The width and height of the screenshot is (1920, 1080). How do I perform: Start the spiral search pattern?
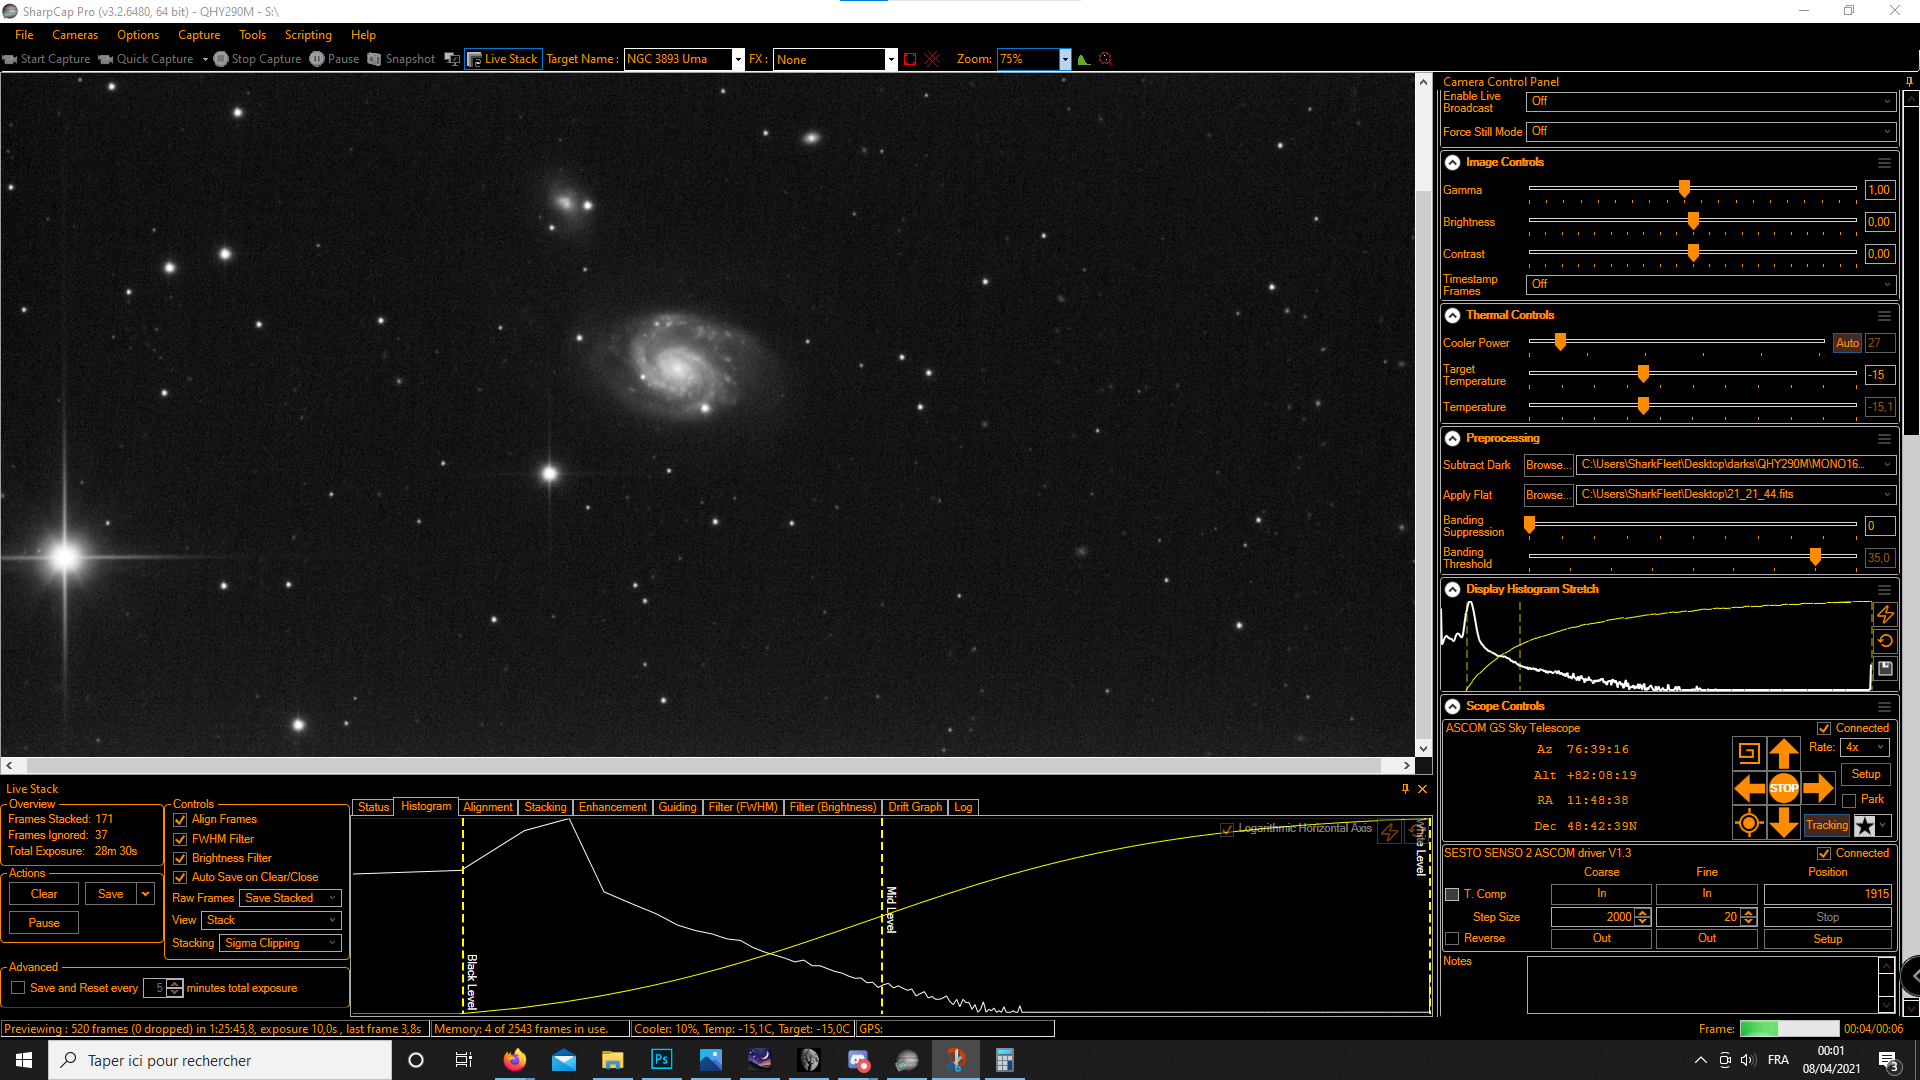tap(1748, 753)
